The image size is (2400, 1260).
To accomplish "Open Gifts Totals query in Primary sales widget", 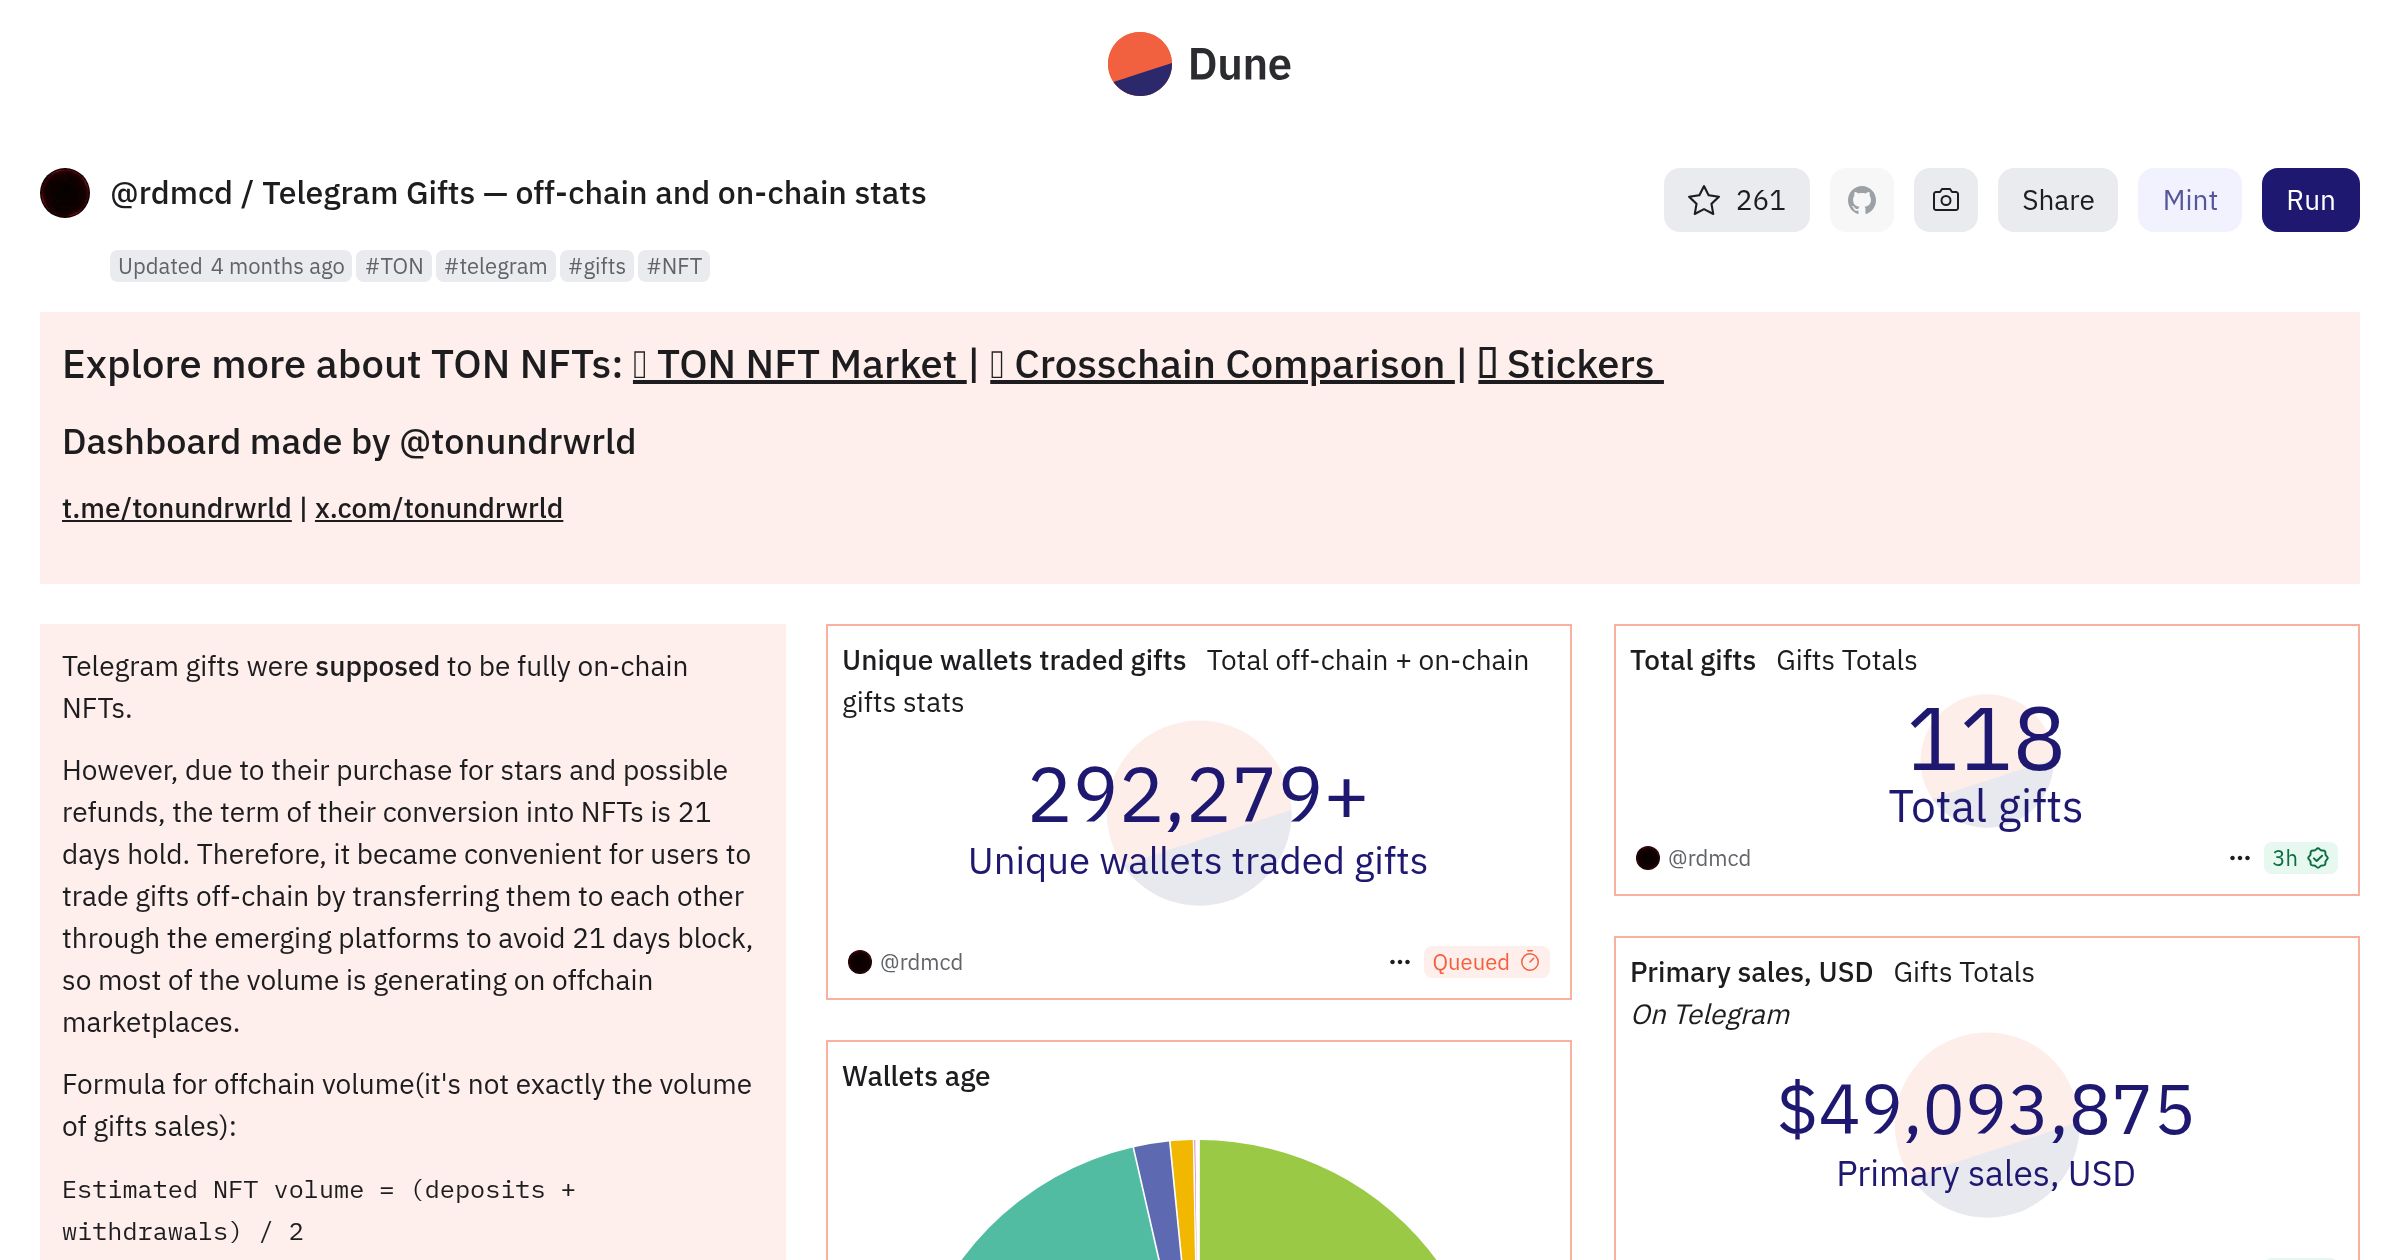I will [x=1964, y=972].
